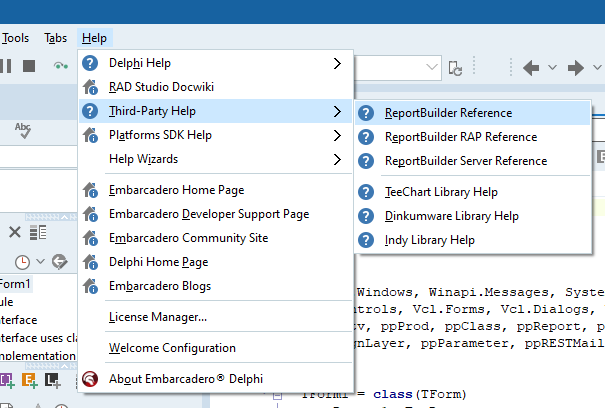The width and height of the screenshot is (605, 408).
Task: Stop the program with the square button
Action: (29, 66)
